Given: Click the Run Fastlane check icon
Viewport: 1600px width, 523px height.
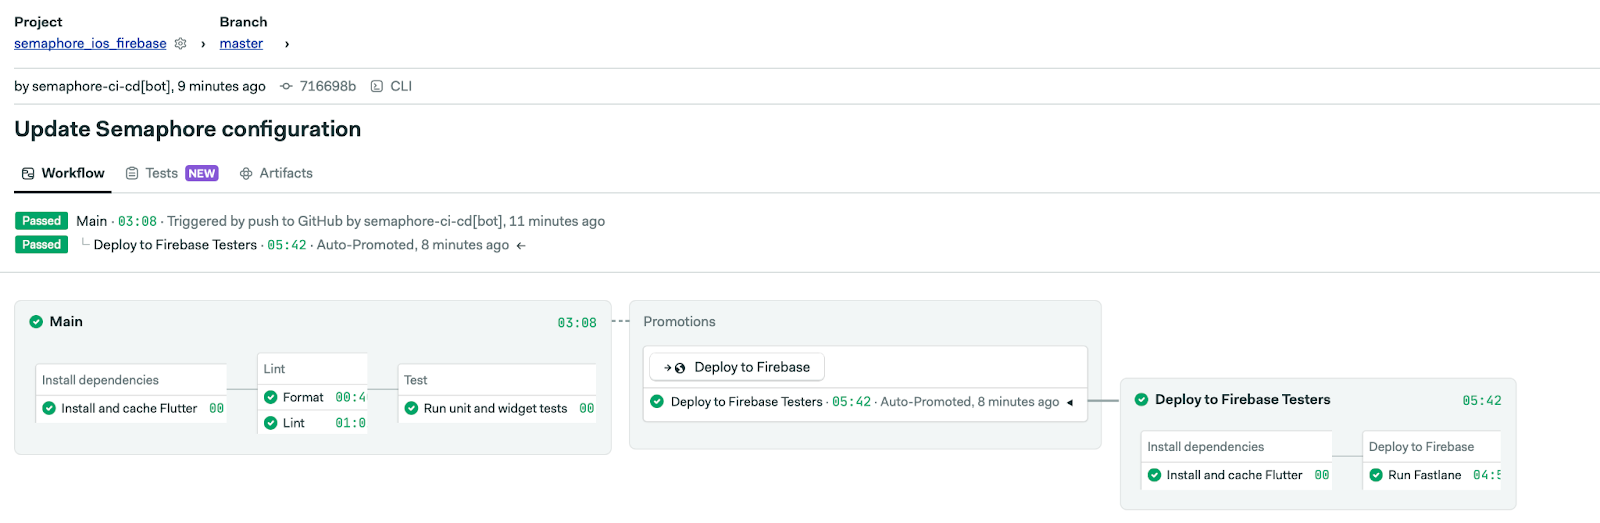Looking at the screenshot, I should [x=1376, y=475].
